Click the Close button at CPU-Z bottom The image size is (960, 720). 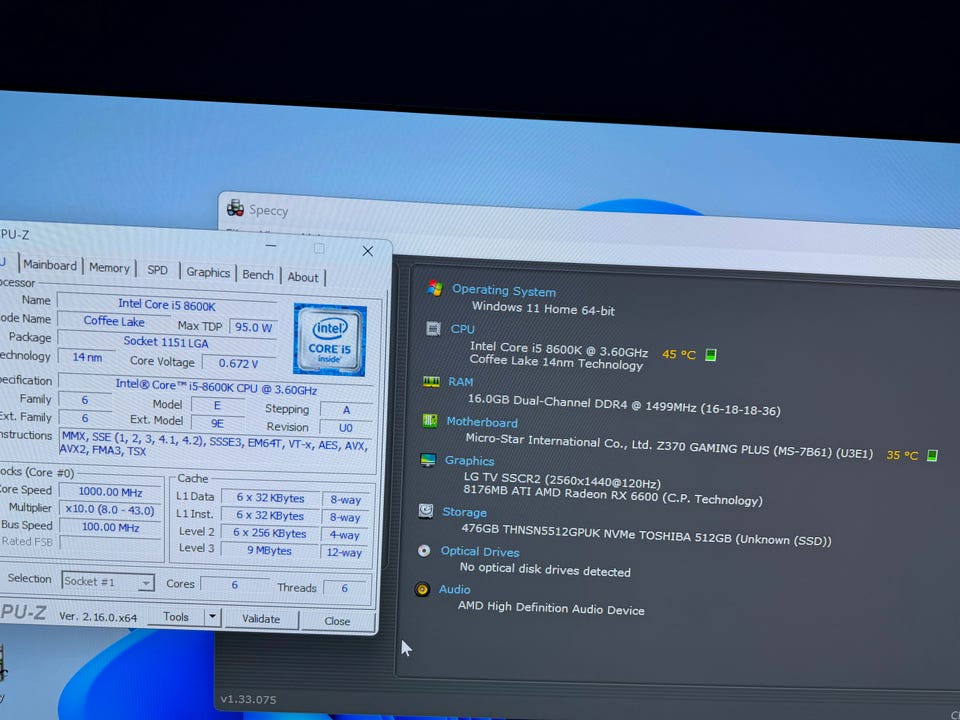tap(337, 621)
